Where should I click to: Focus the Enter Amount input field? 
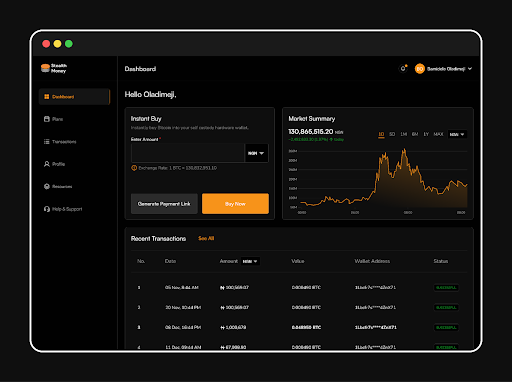coord(188,153)
